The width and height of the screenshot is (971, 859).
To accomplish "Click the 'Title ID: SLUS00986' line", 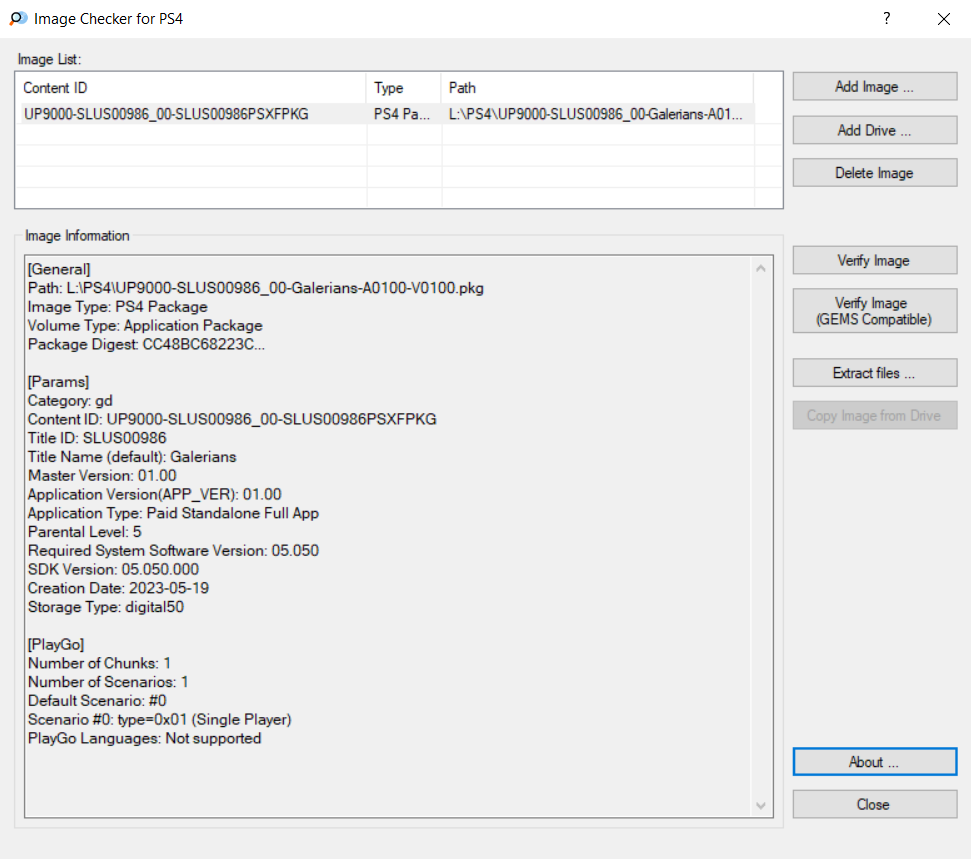I will point(97,438).
